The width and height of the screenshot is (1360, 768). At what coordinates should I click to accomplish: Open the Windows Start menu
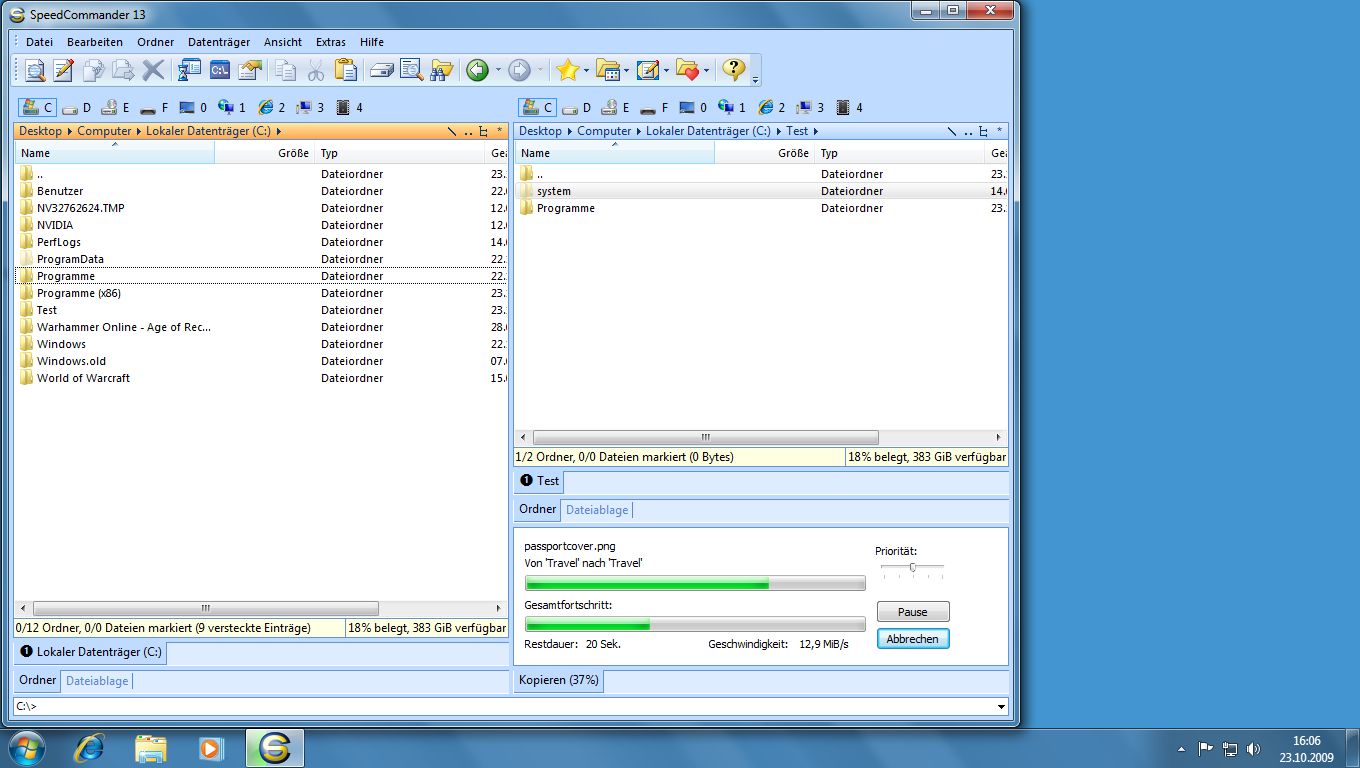[27, 748]
